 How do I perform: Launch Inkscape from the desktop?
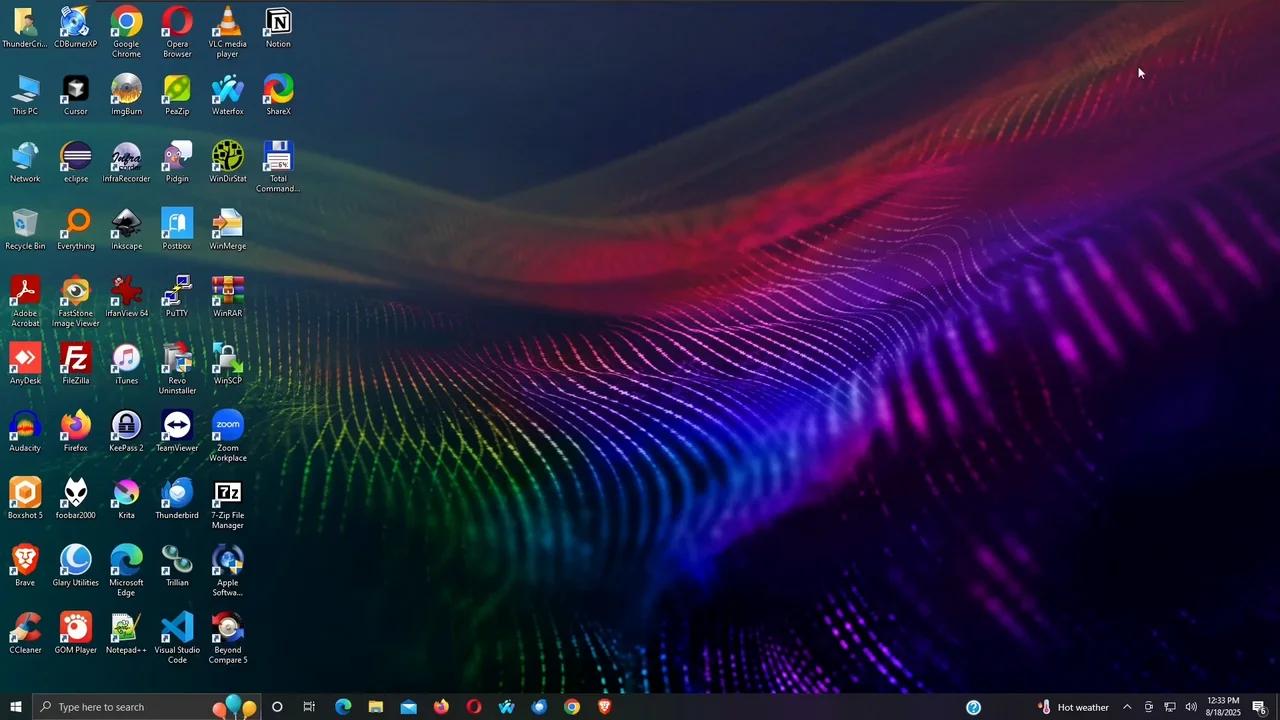click(126, 229)
